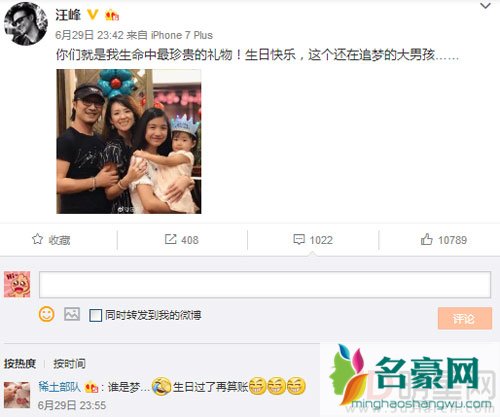The height and width of the screenshot is (417, 500).
Task: Open the 汪峰 profile name link
Action: point(68,15)
